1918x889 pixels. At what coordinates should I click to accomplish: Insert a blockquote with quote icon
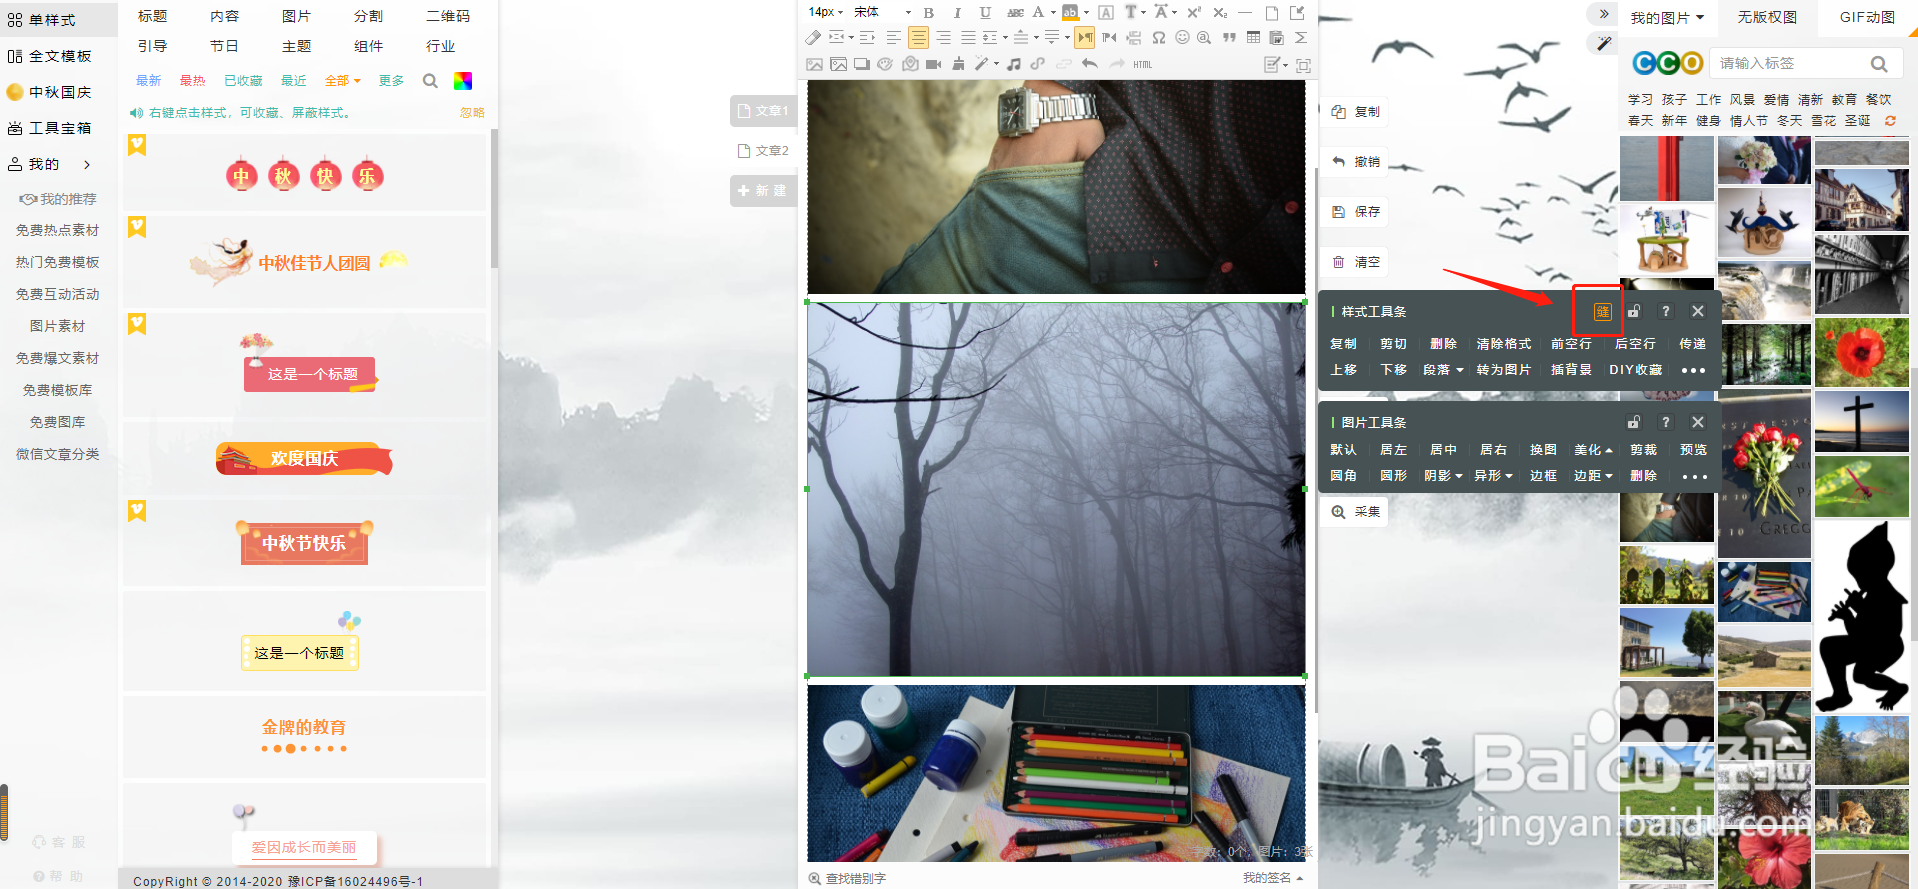[x=1229, y=37]
